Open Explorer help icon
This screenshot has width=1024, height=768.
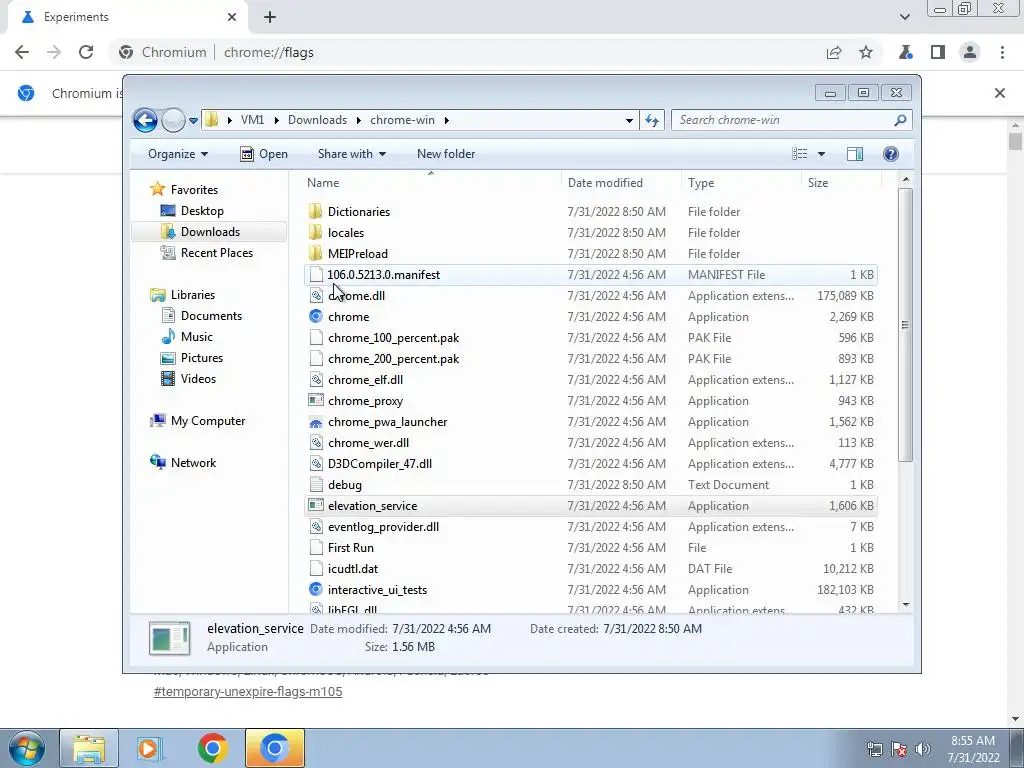pos(891,154)
